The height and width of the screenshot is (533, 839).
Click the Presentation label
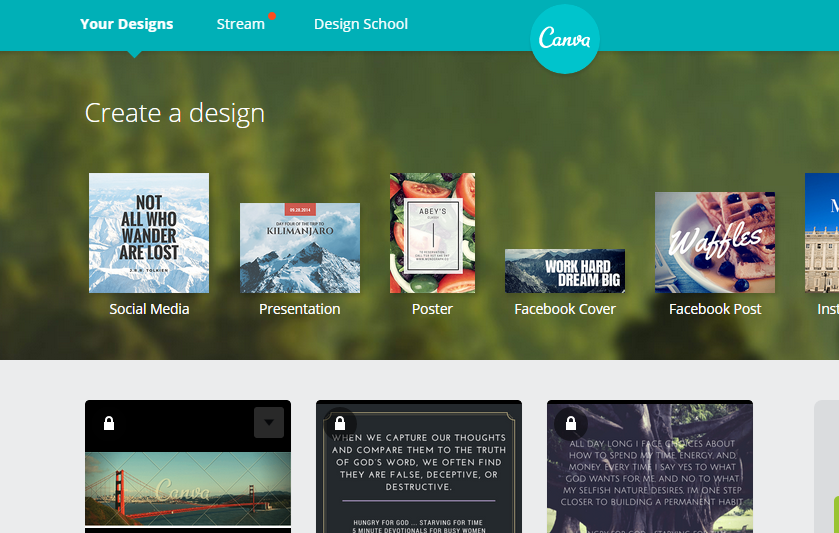coord(300,309)
